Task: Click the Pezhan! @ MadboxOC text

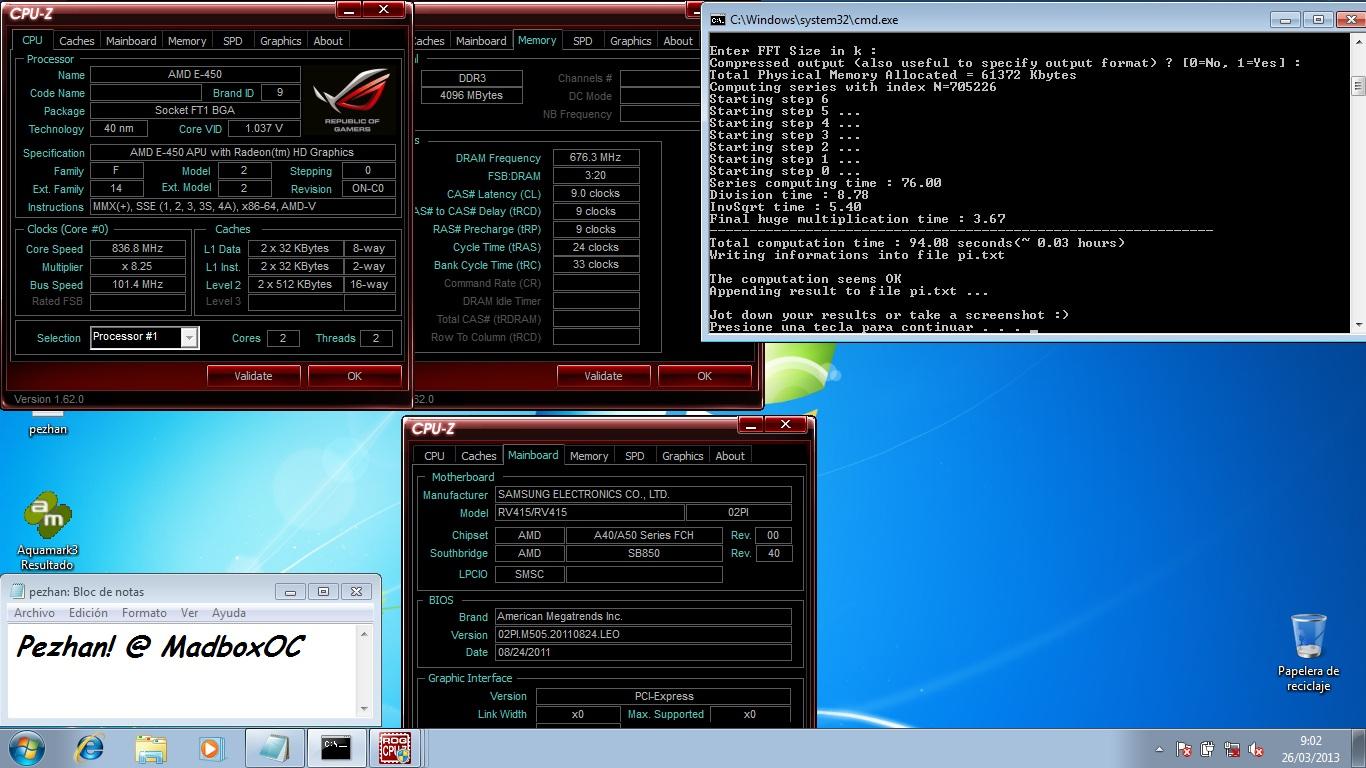Action: (160, 647)
